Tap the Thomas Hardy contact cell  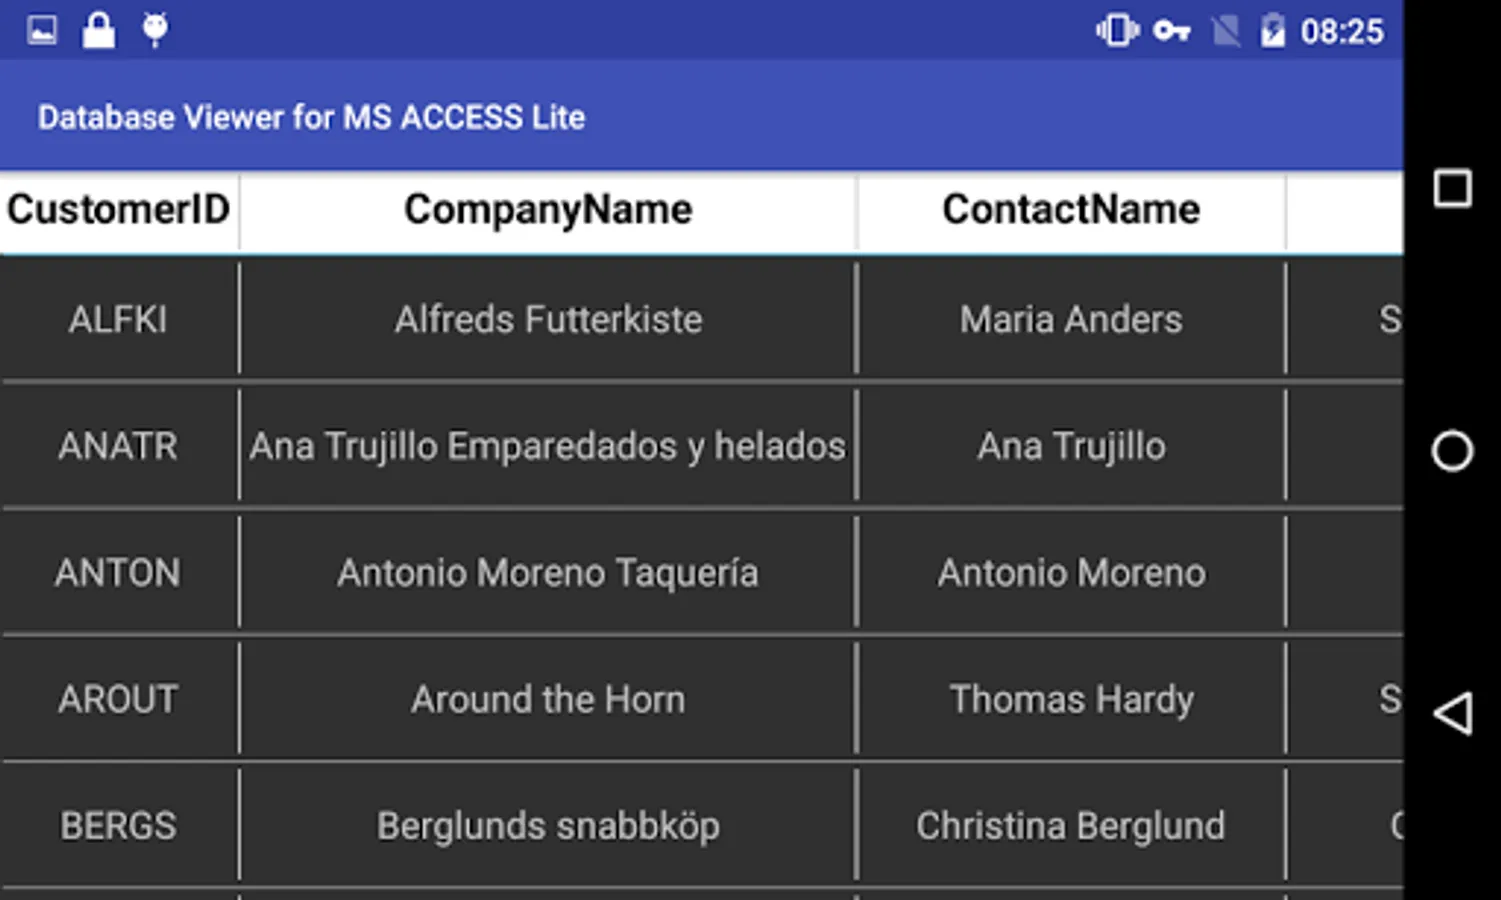point(1071,699)
